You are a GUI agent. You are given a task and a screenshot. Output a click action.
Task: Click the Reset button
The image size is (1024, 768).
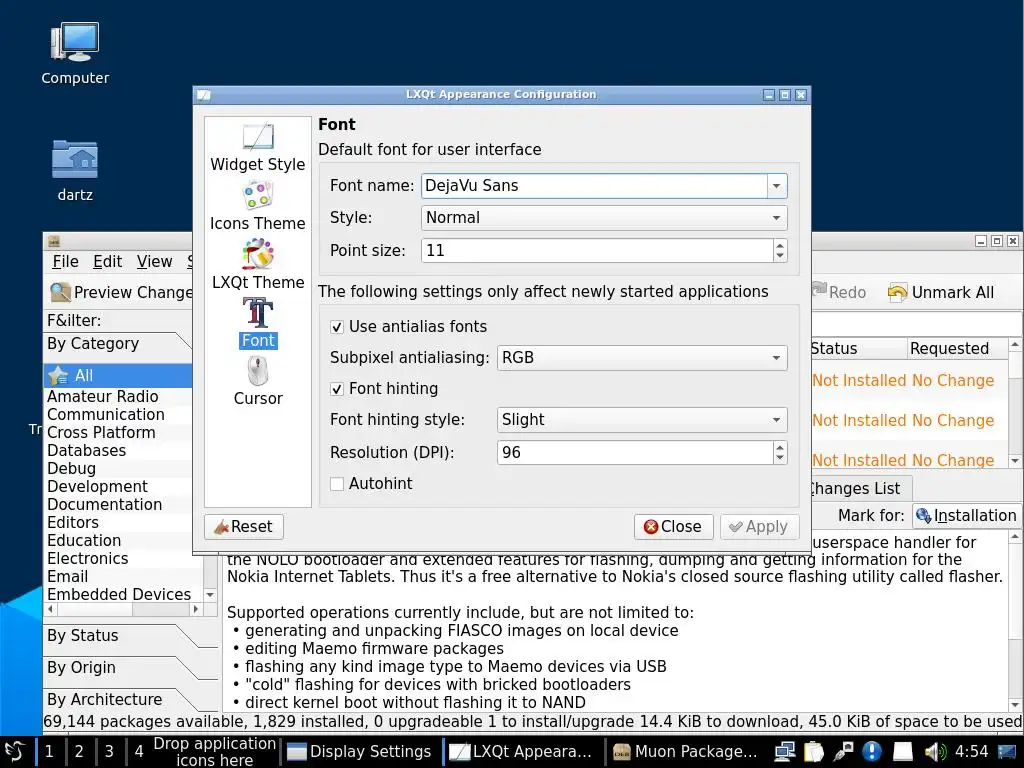tap(244, 526)
